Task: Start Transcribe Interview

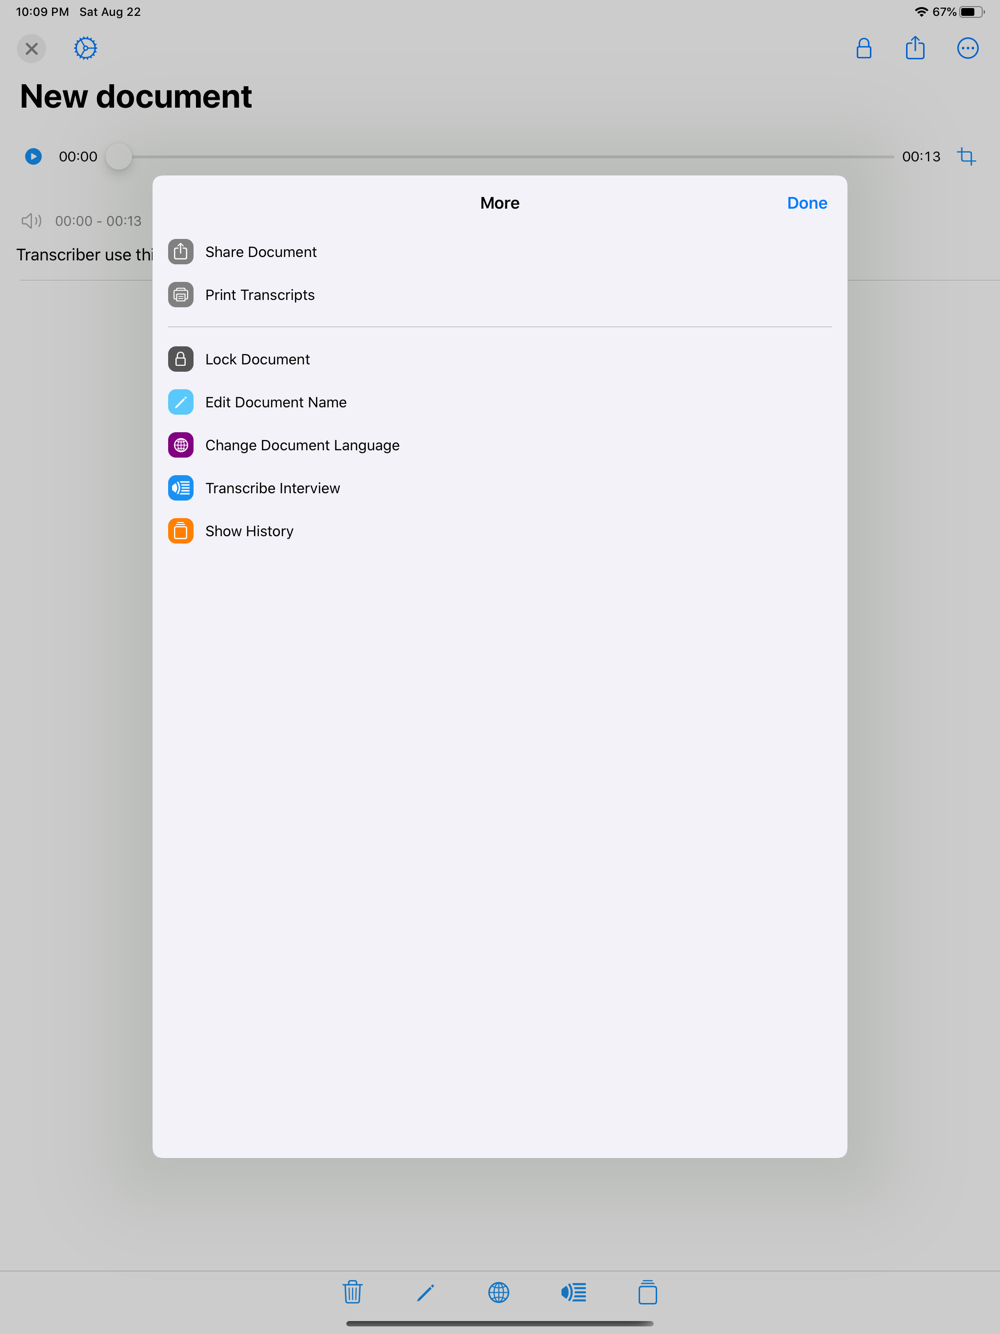Action: (500, 488)
